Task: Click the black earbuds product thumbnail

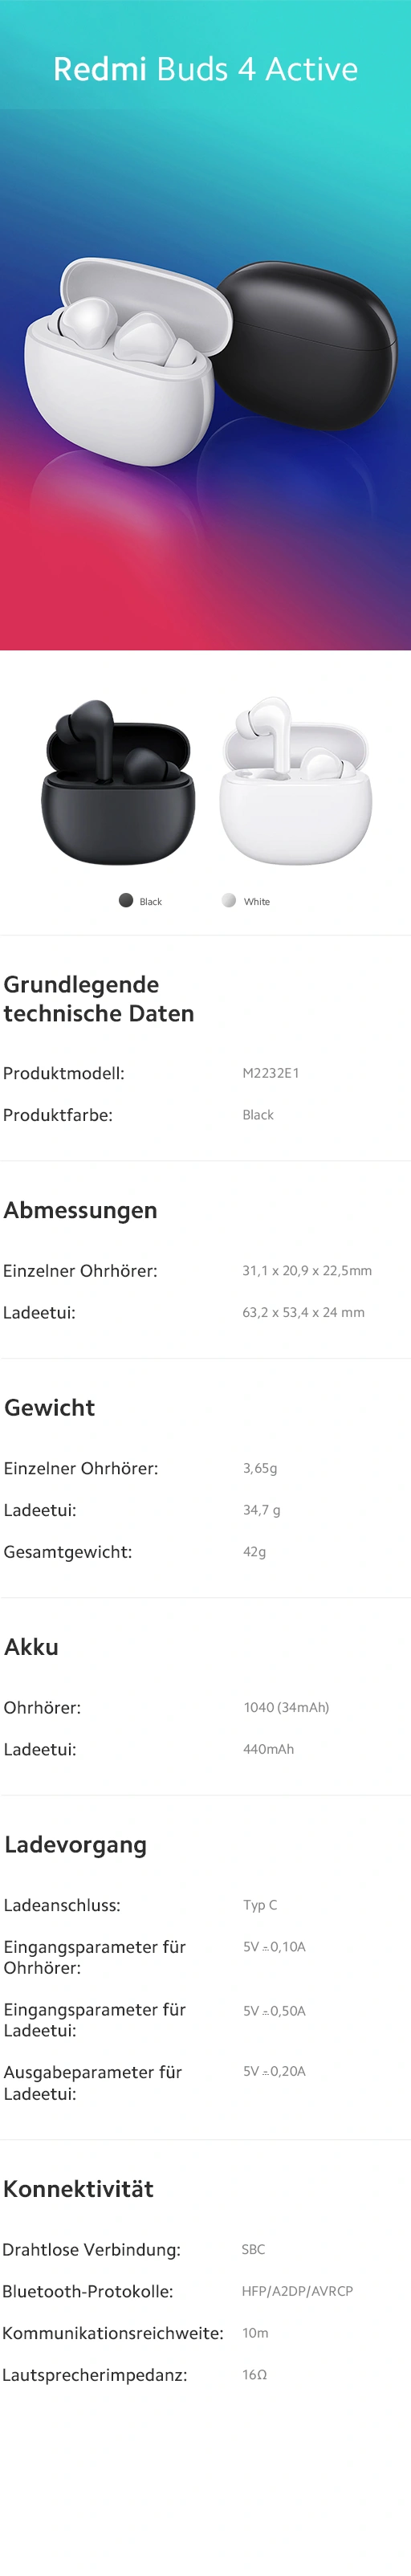Action: (118, 781)
